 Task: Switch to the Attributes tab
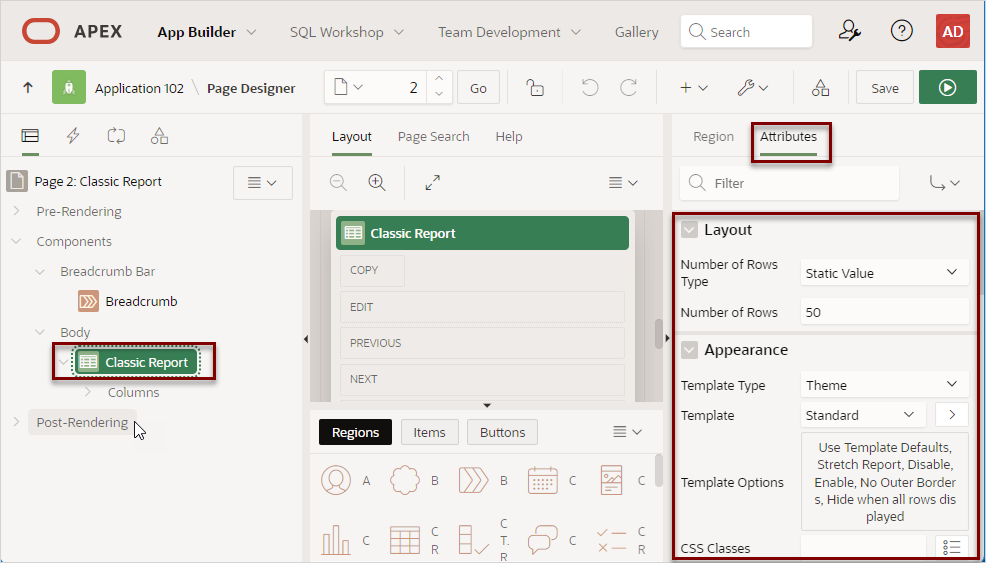(x=789, y=137)
